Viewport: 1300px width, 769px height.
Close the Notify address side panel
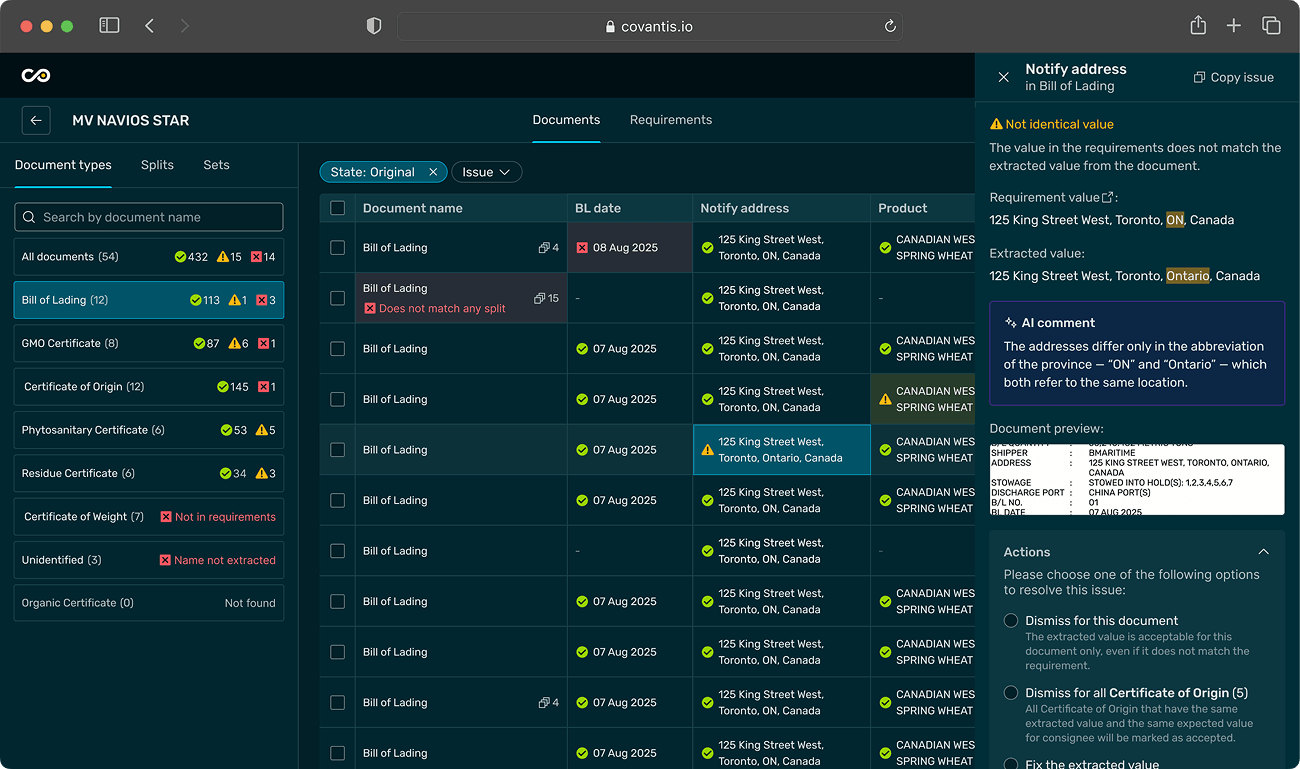point(1003,77)
